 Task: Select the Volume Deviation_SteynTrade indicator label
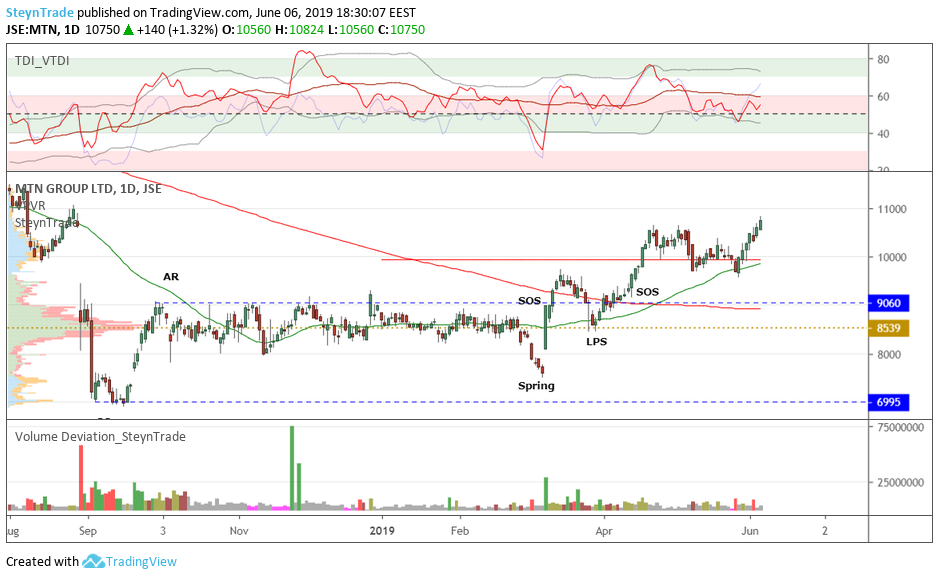click(100, 436)
